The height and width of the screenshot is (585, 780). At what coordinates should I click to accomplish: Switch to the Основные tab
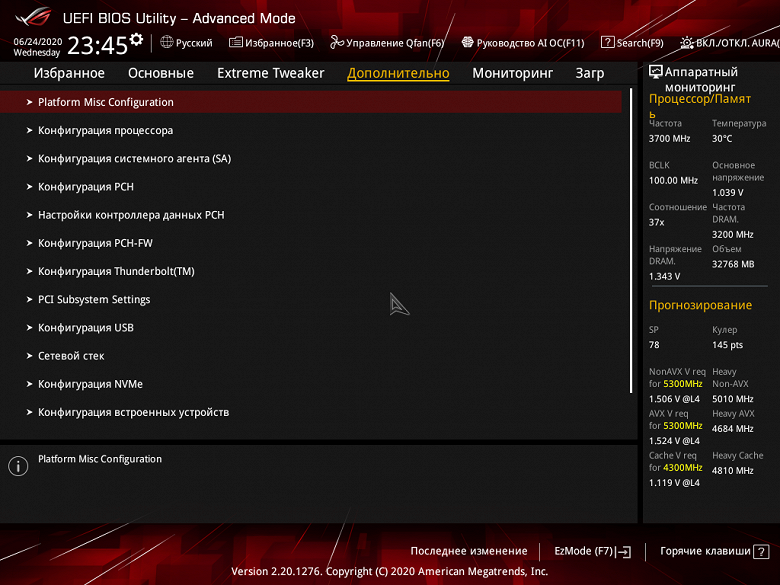(161, 73)
